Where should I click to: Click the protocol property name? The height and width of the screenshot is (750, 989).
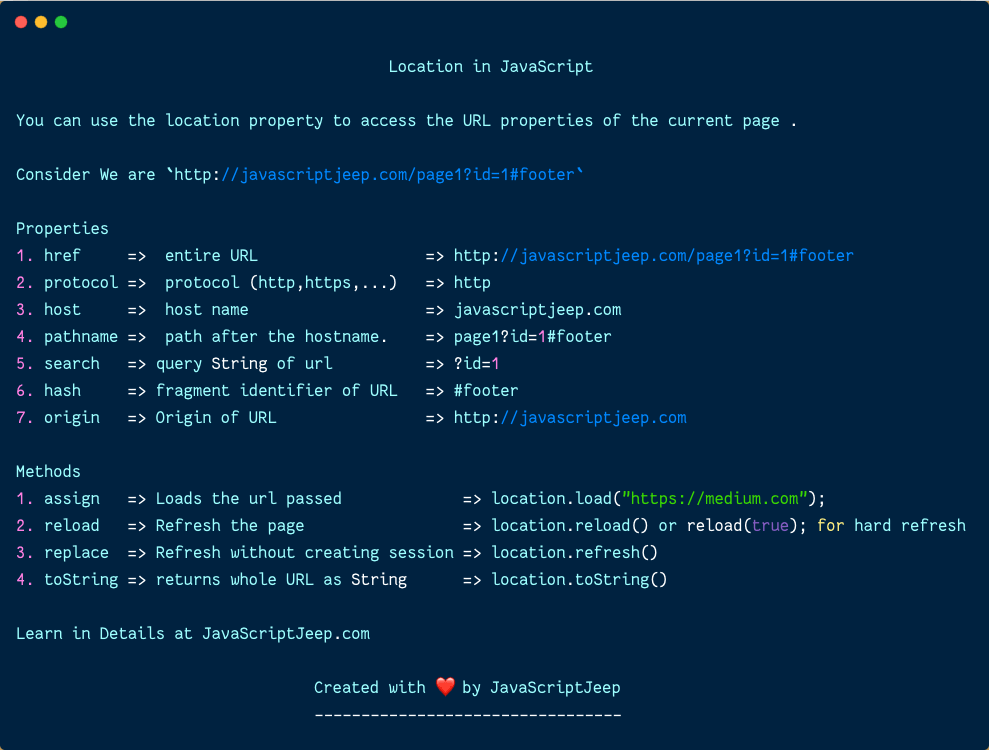(x=81, y=283)
